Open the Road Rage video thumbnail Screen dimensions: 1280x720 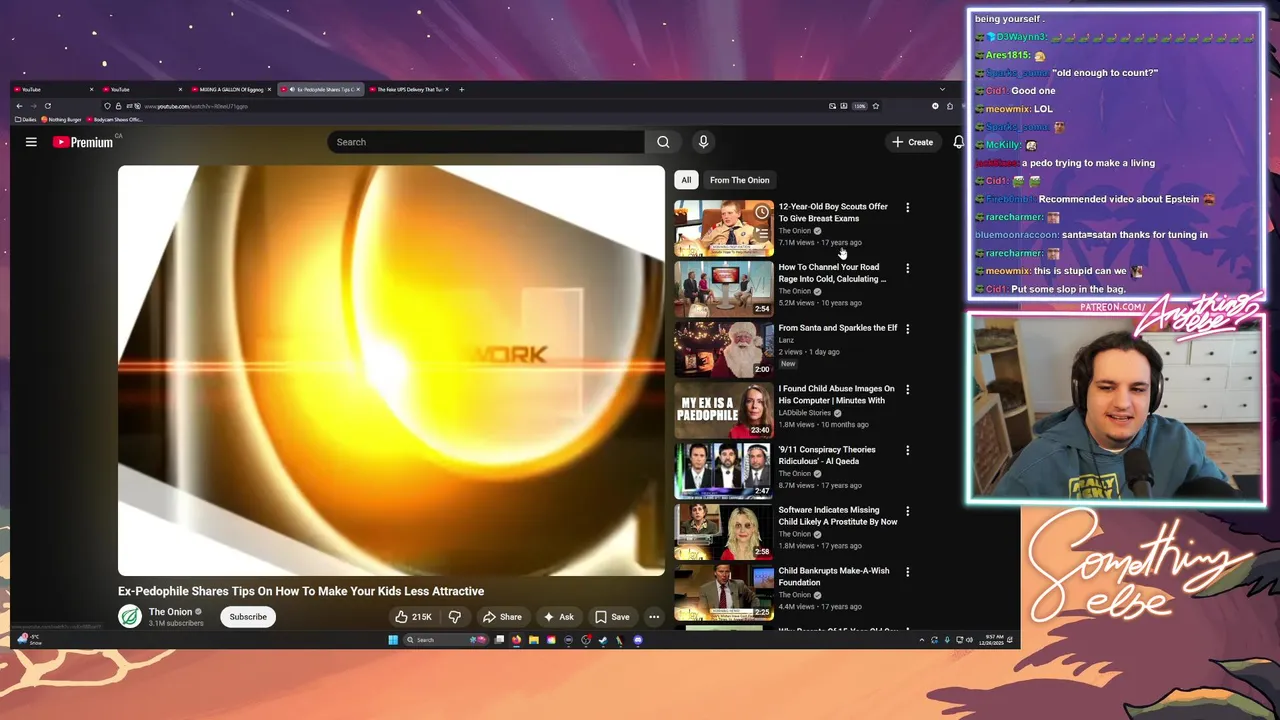[724, 289]
